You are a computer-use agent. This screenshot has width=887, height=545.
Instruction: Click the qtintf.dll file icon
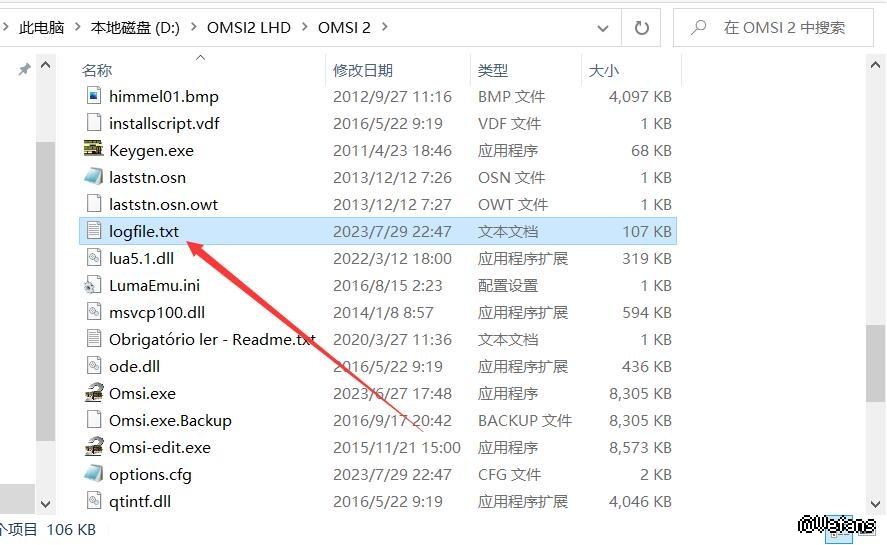[x=93, y=501]
